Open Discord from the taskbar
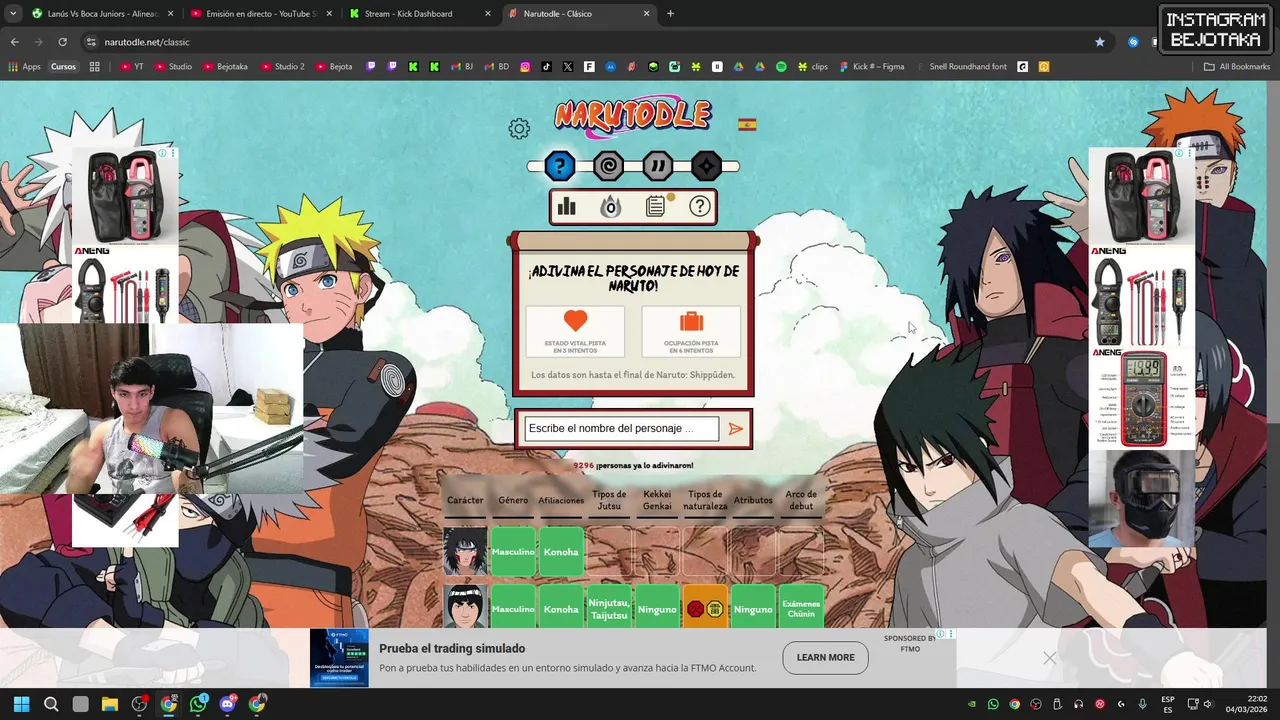 click(227, 704)
